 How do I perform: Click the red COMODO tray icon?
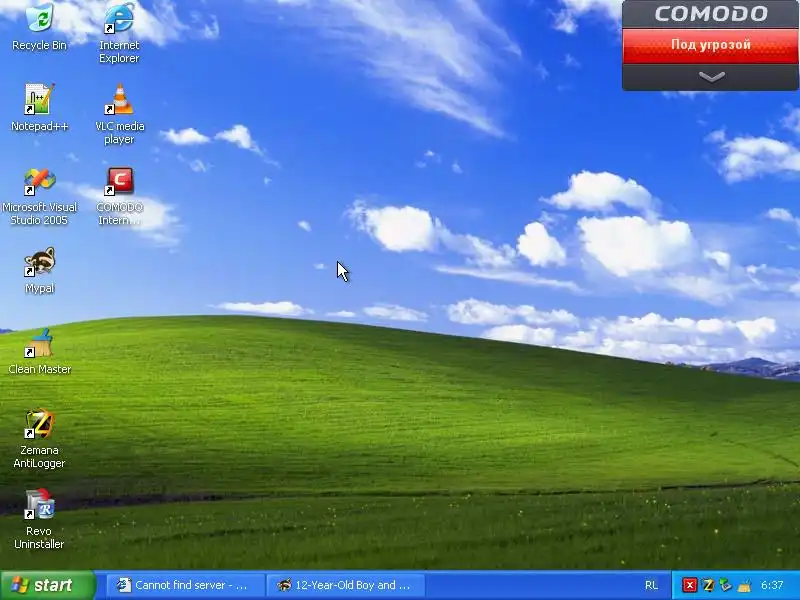[689, 585]
